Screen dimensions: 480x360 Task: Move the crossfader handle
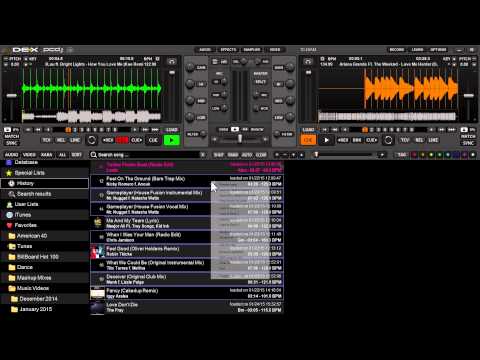tap(239, 138)
